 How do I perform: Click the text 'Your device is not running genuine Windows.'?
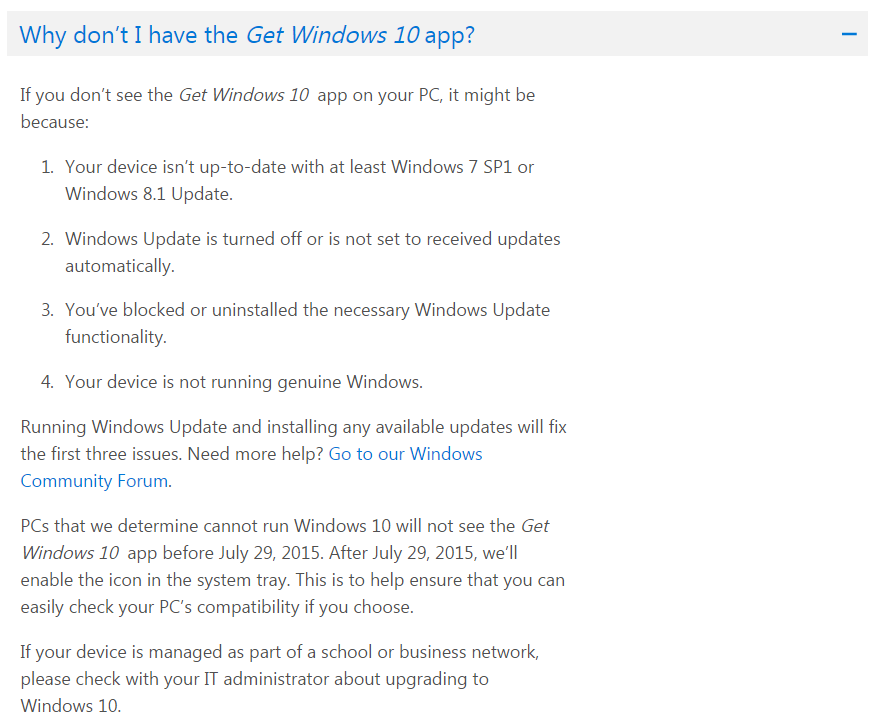pyautogui.click(x=244, y=382)
